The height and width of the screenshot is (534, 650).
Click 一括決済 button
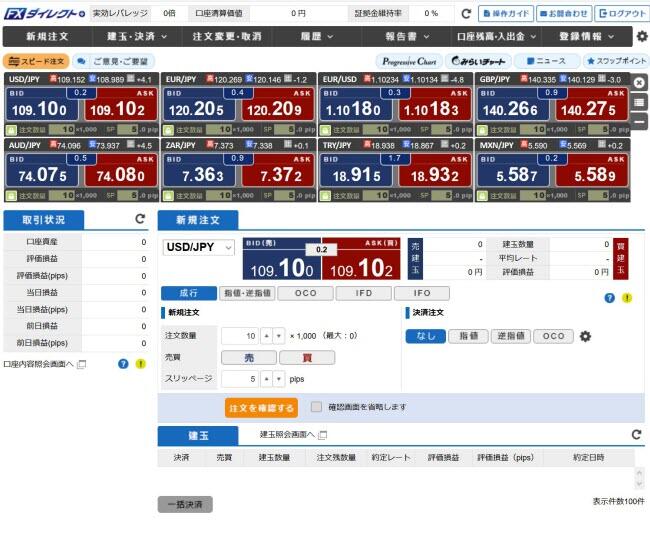tap(185, 504)
